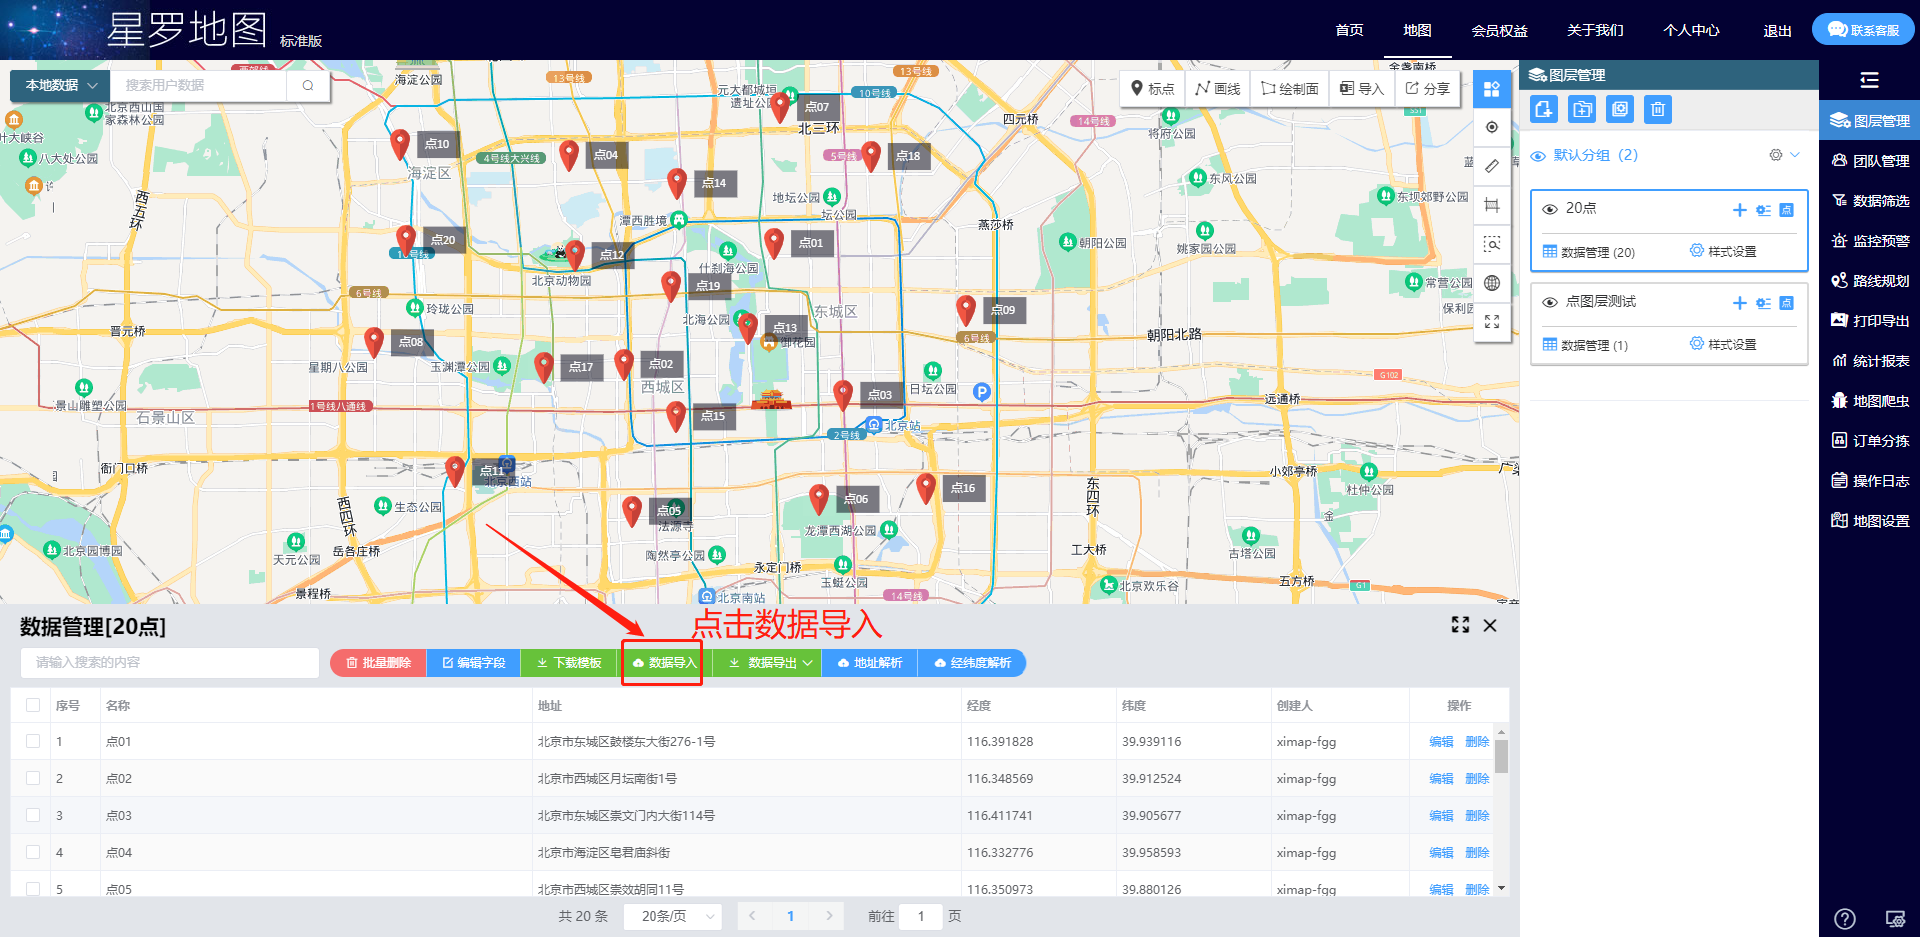Check the checkbox for row 点01
This screenshot has height=937, width=1920.
pyautogui.click(x=33, y=741)
